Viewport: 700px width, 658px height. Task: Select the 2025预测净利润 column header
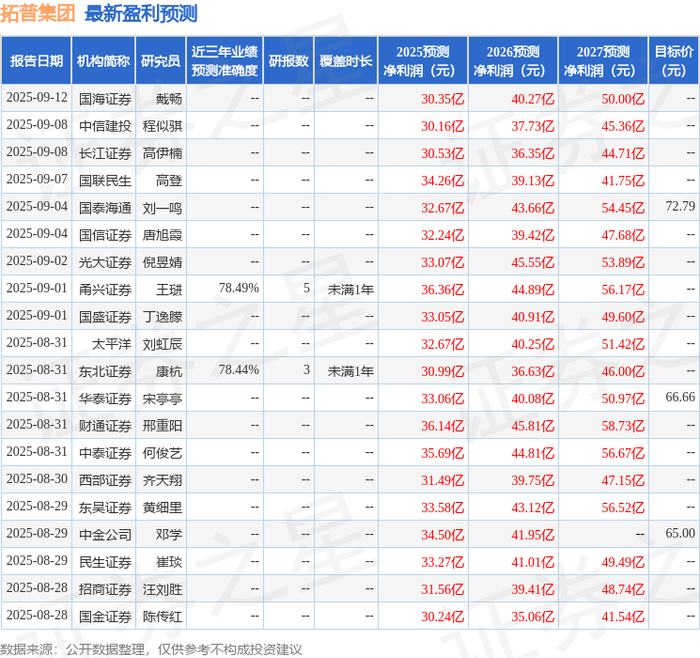tap(423, 61)
